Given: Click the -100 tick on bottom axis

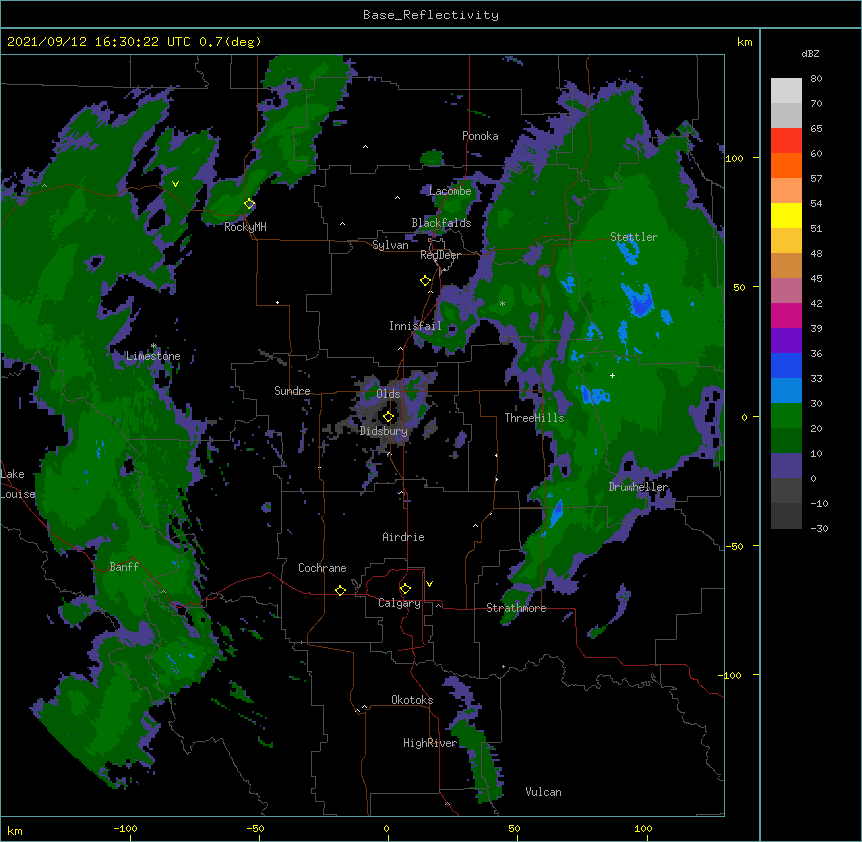Looking at the screenshot, I should click(126, 828).
